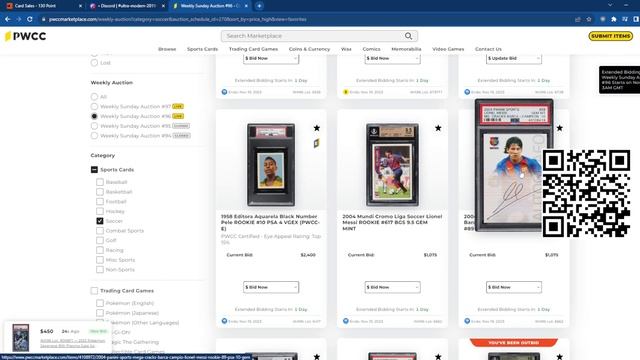Viewport: 640px width, 360px height.
Task: Check the Basketball checkbox
Action: [x=100, y=192]
